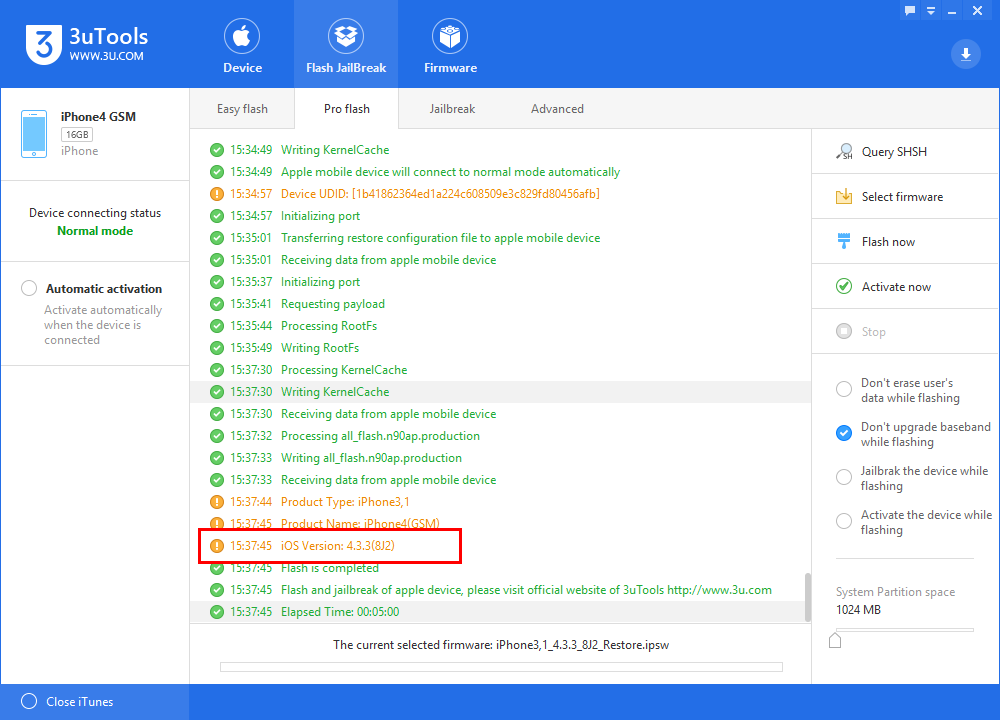1000x720 pixels.
Task: Click the 16GB capacity badge
Action: pyautogui.click(x=77, y=135)
